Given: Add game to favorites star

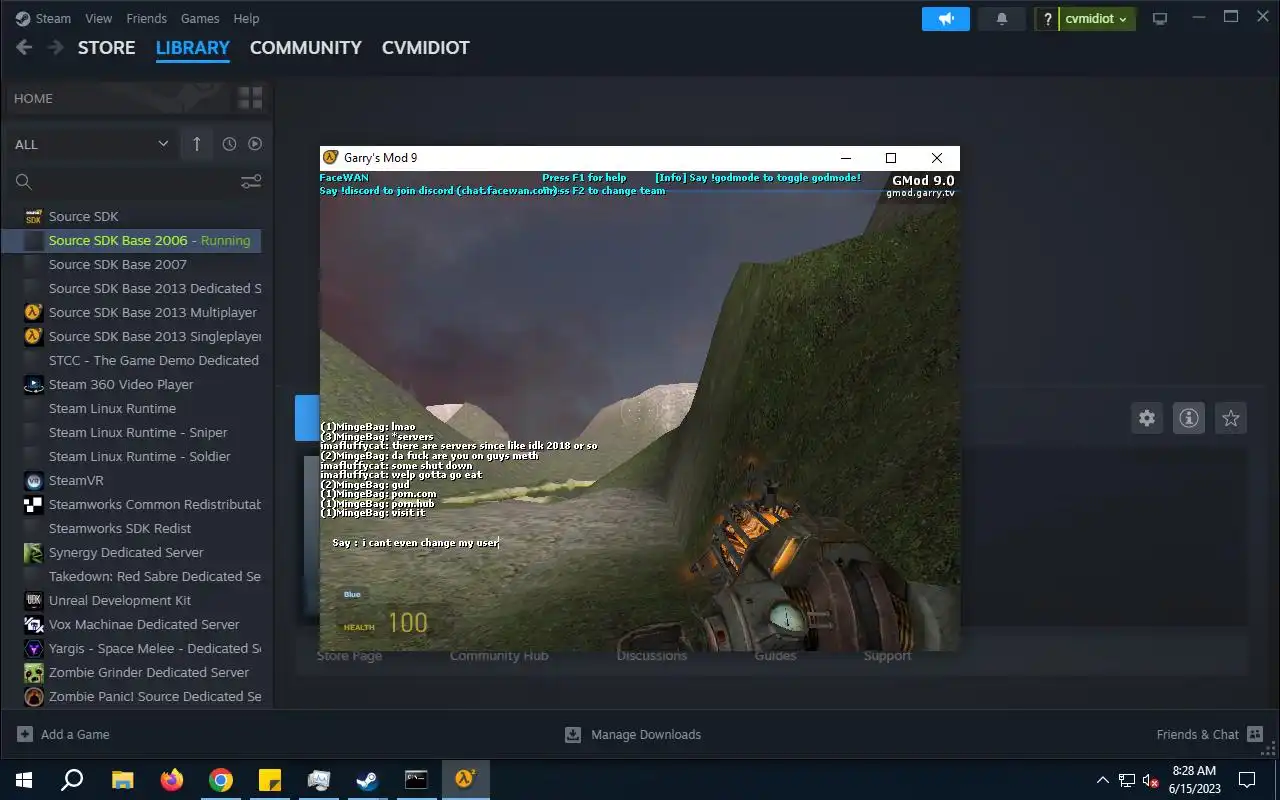Looking at the screenshot, I should click(x=1231, y=418).
